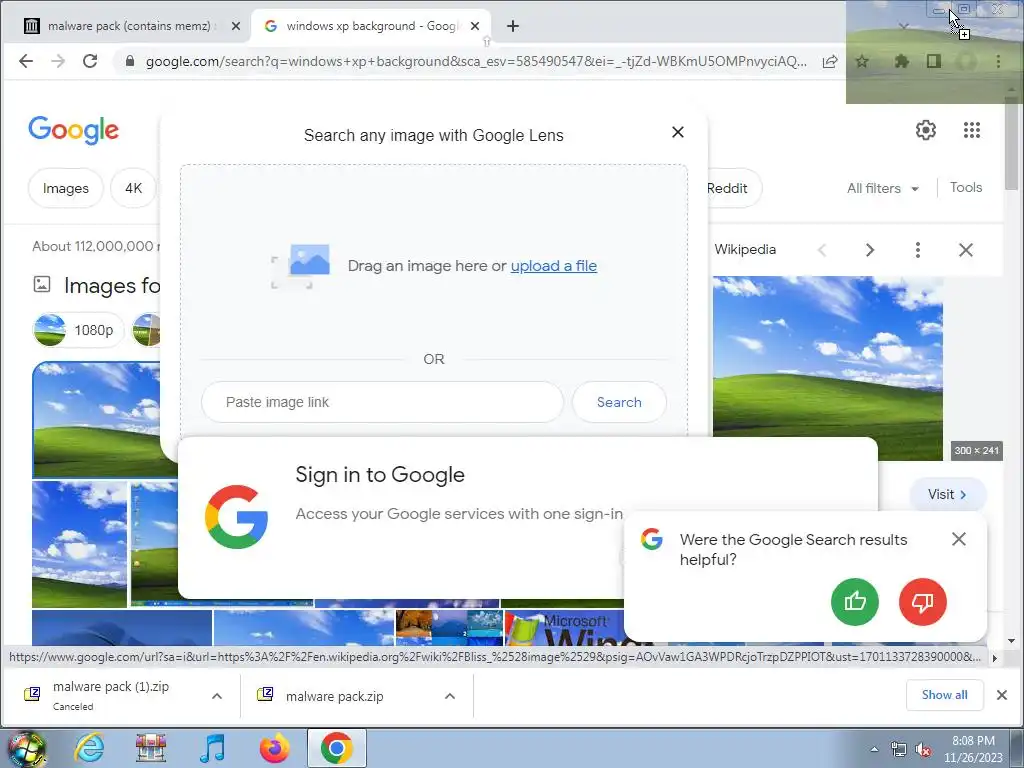1024x768 pixels.
Task: Open Internet Explorer from taskbar
Action: coord(89,748)
